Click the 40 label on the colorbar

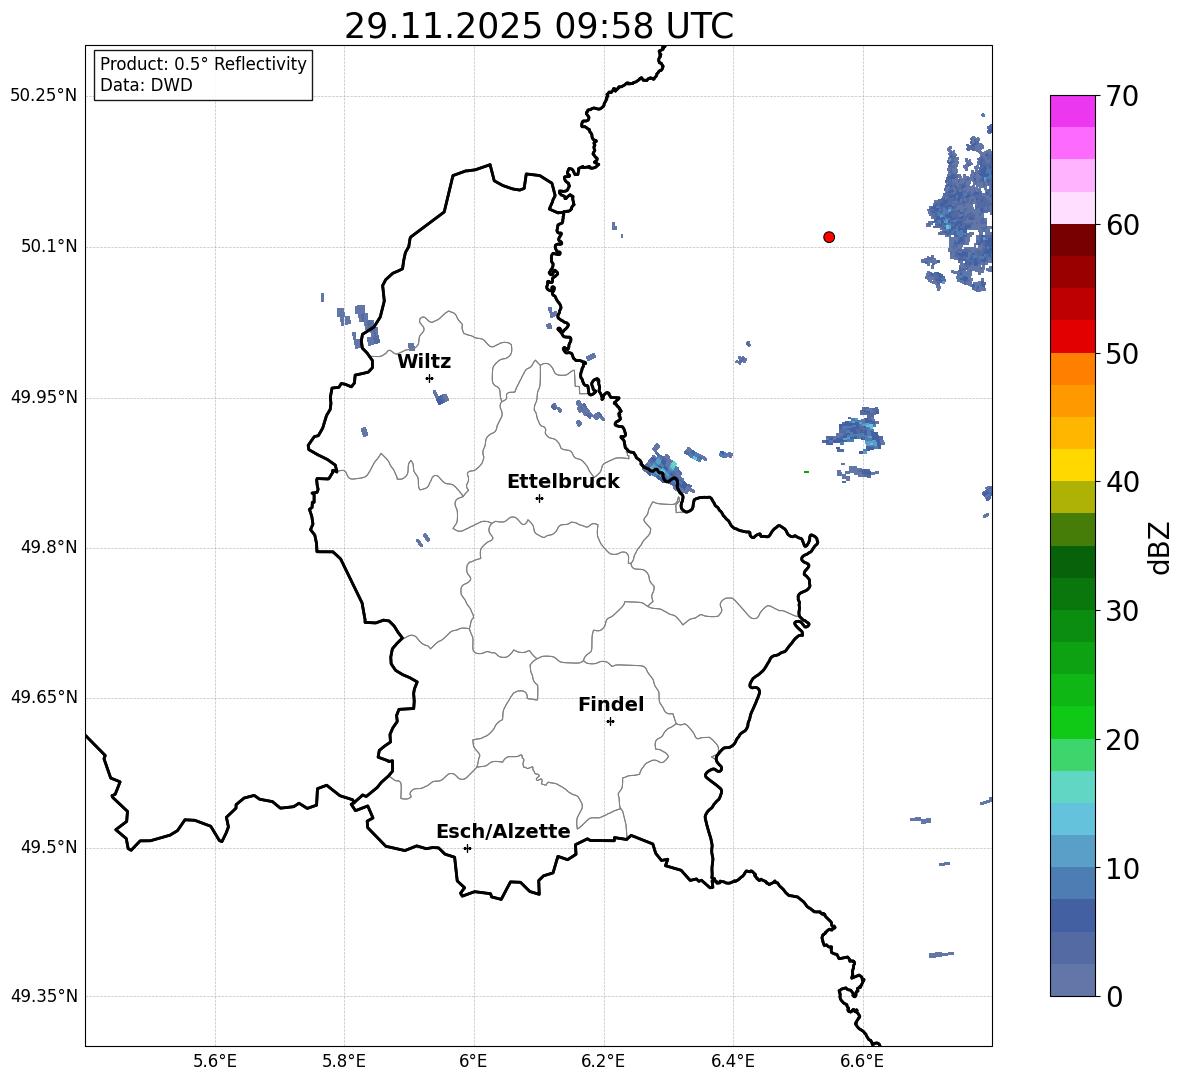[x=1123, y=482]
